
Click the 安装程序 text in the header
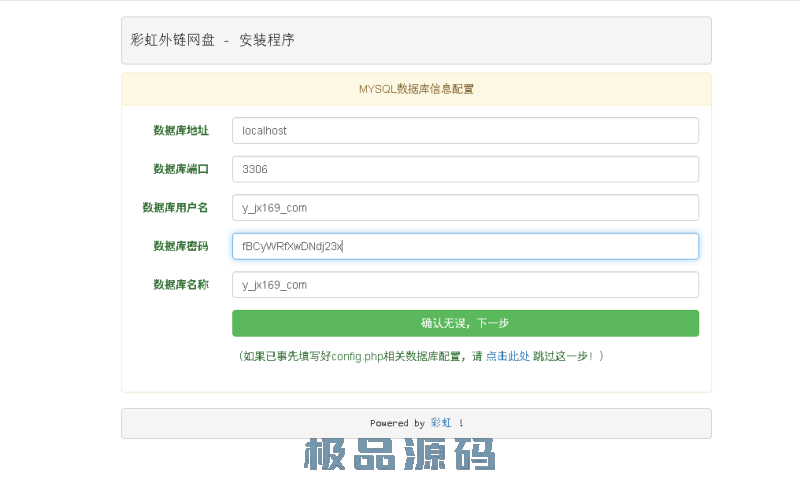[x=266, y=40]
